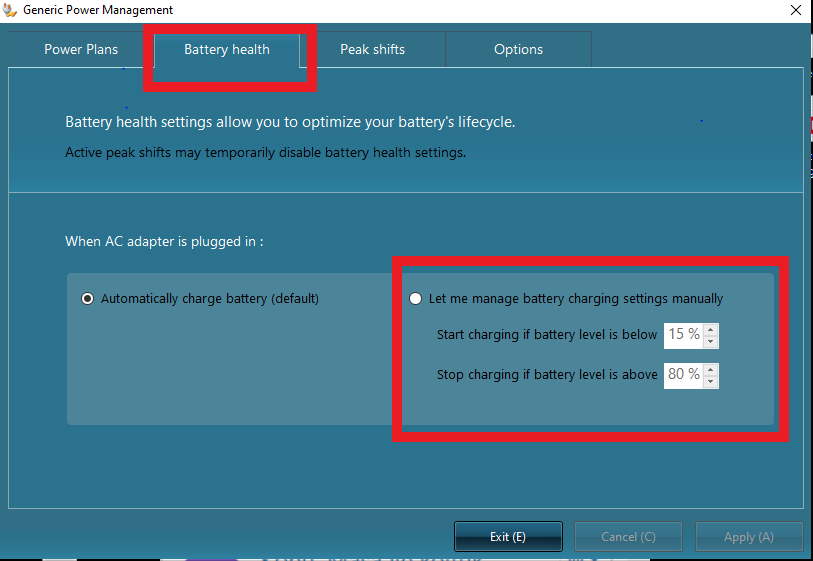The height and width of the screenshot is (561, 813).
Task: Click the Cancel (C) button
Action: (x=628, y=537)
